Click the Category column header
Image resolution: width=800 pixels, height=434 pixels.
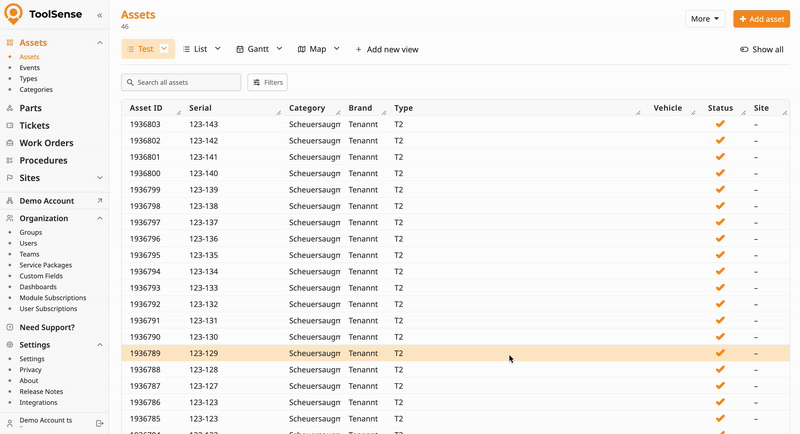[307, 108]
